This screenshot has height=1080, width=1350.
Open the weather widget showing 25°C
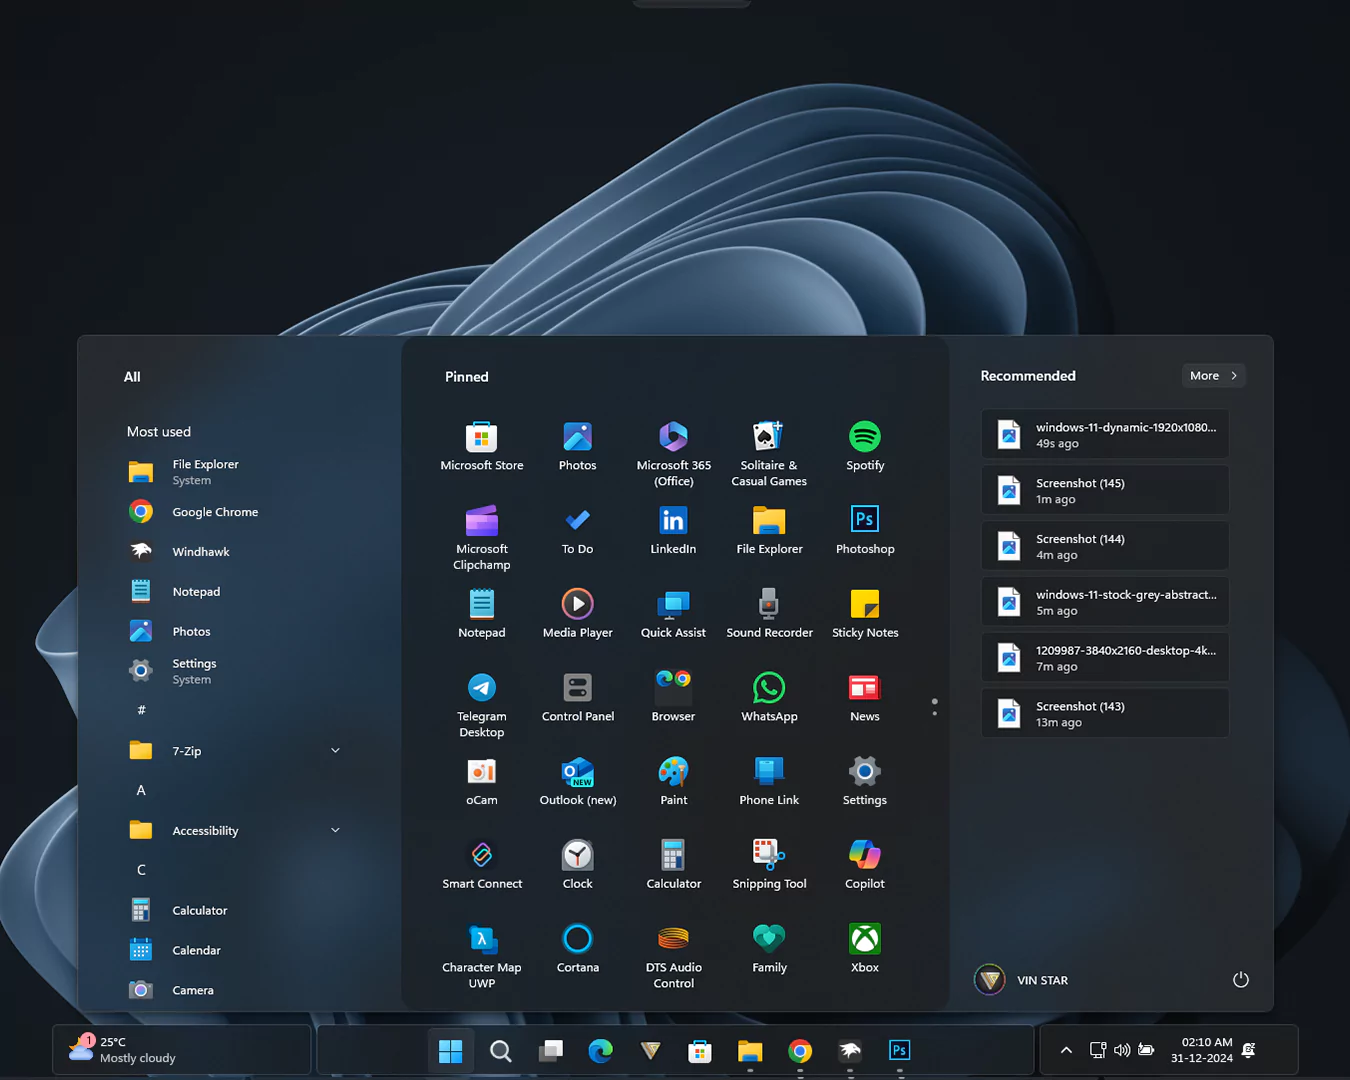[181, 1050]
